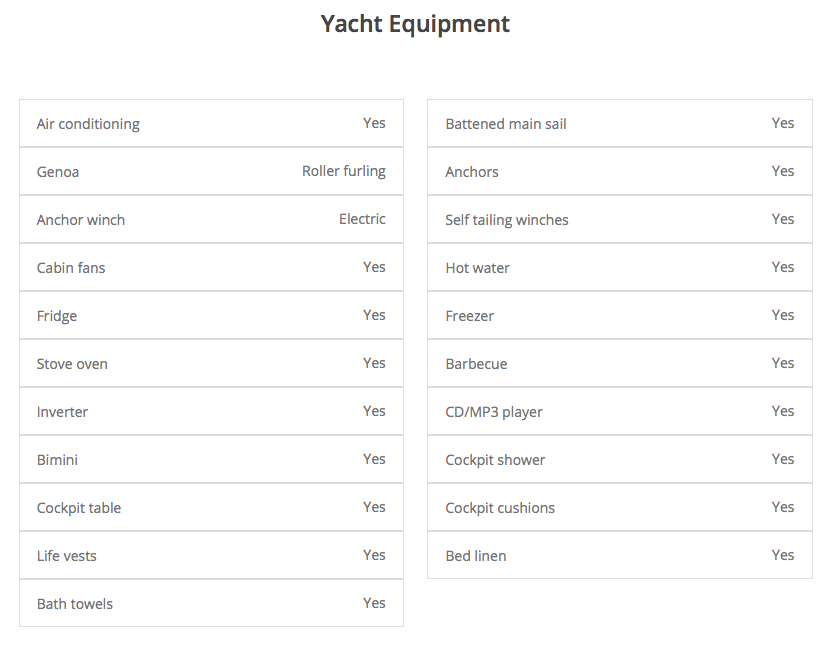
Task: Click the Yacht Equipment heading
Action: click(x=415, y=24)
